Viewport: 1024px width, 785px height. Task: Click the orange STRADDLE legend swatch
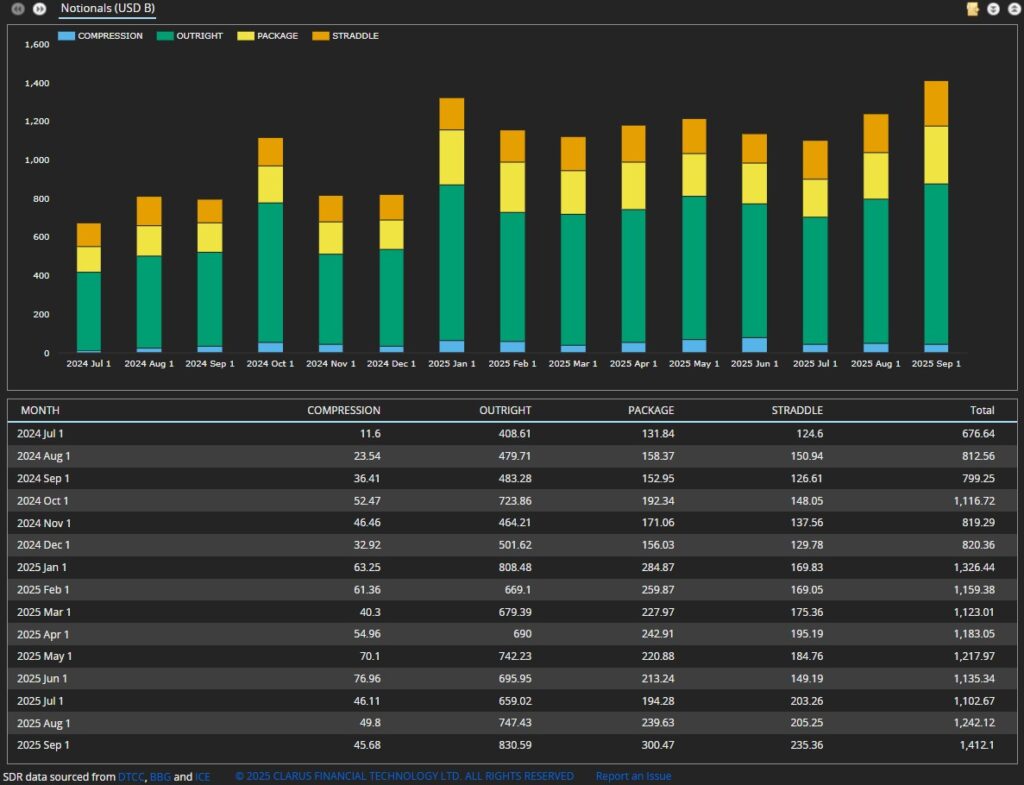click(320, 36)
